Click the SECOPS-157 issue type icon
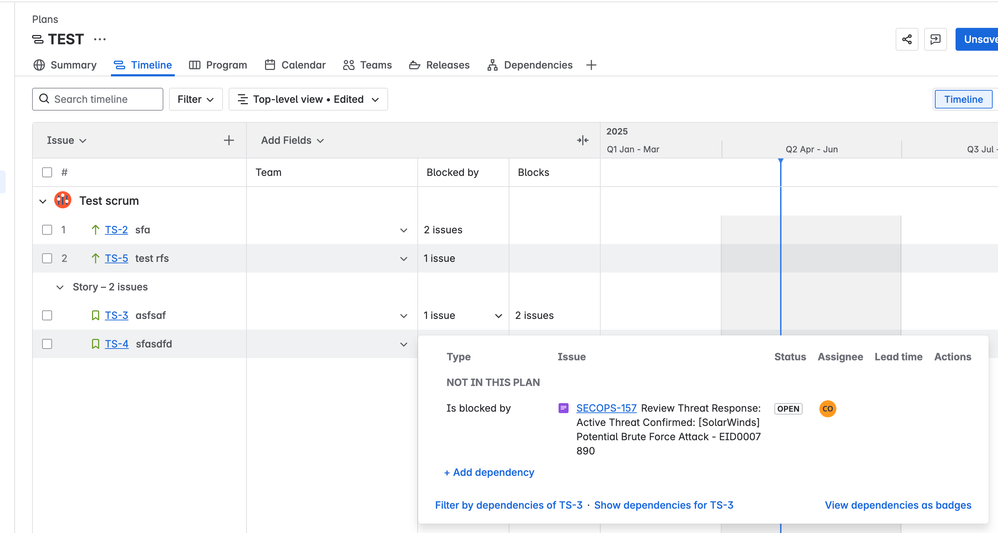Image resolution: width=998 pixels, height=533 pixels. click(563, 408)
